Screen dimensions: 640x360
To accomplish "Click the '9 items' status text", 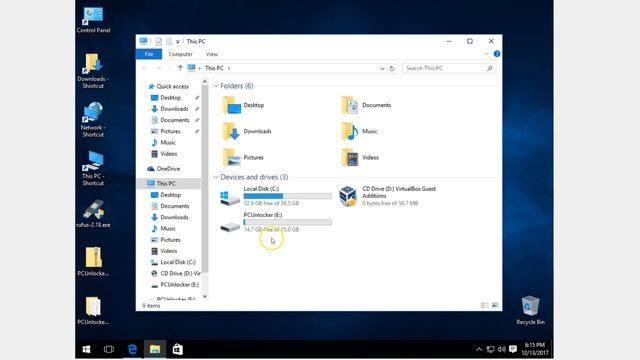I will (151, 305).
